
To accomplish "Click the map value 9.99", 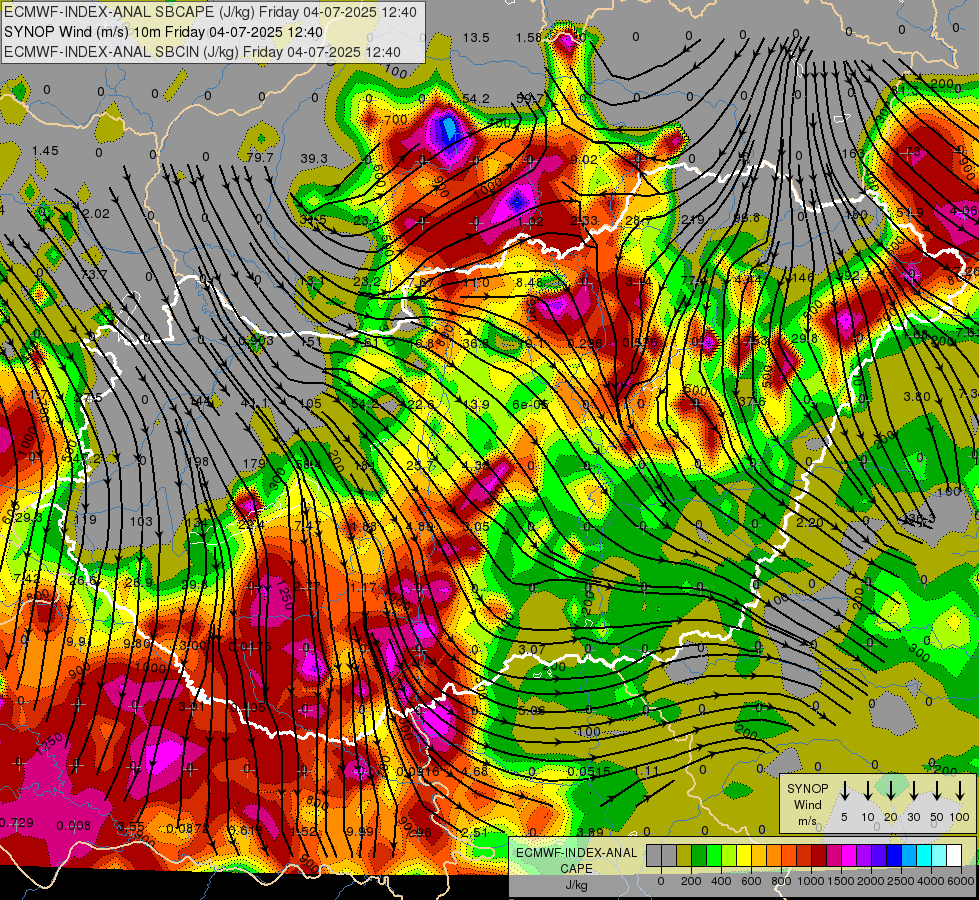I will pos(360,831).
